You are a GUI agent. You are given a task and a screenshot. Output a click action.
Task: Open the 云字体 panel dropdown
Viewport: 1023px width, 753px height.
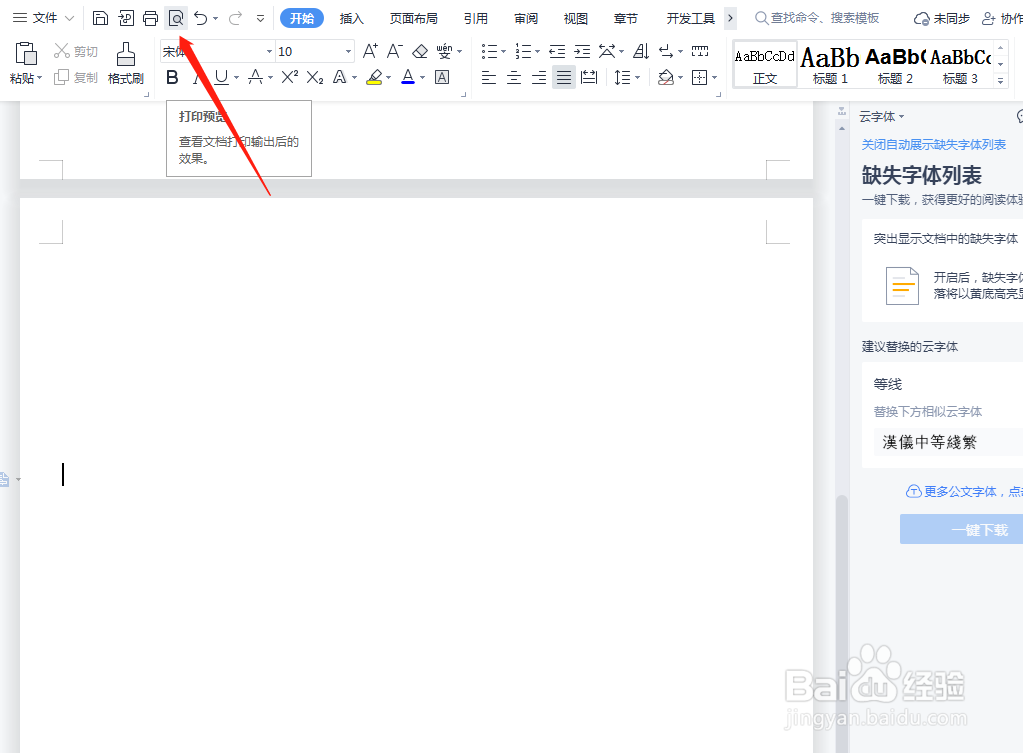(x=902, y=117)
